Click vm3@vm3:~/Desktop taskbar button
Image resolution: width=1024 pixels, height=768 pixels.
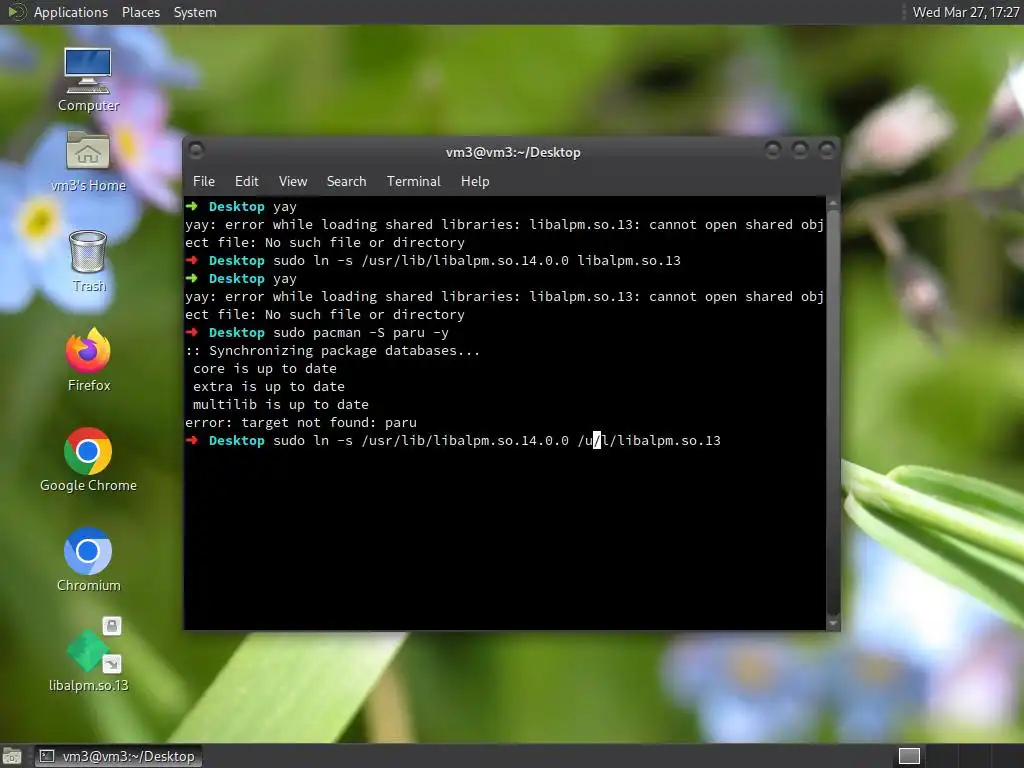pos(118,756)
